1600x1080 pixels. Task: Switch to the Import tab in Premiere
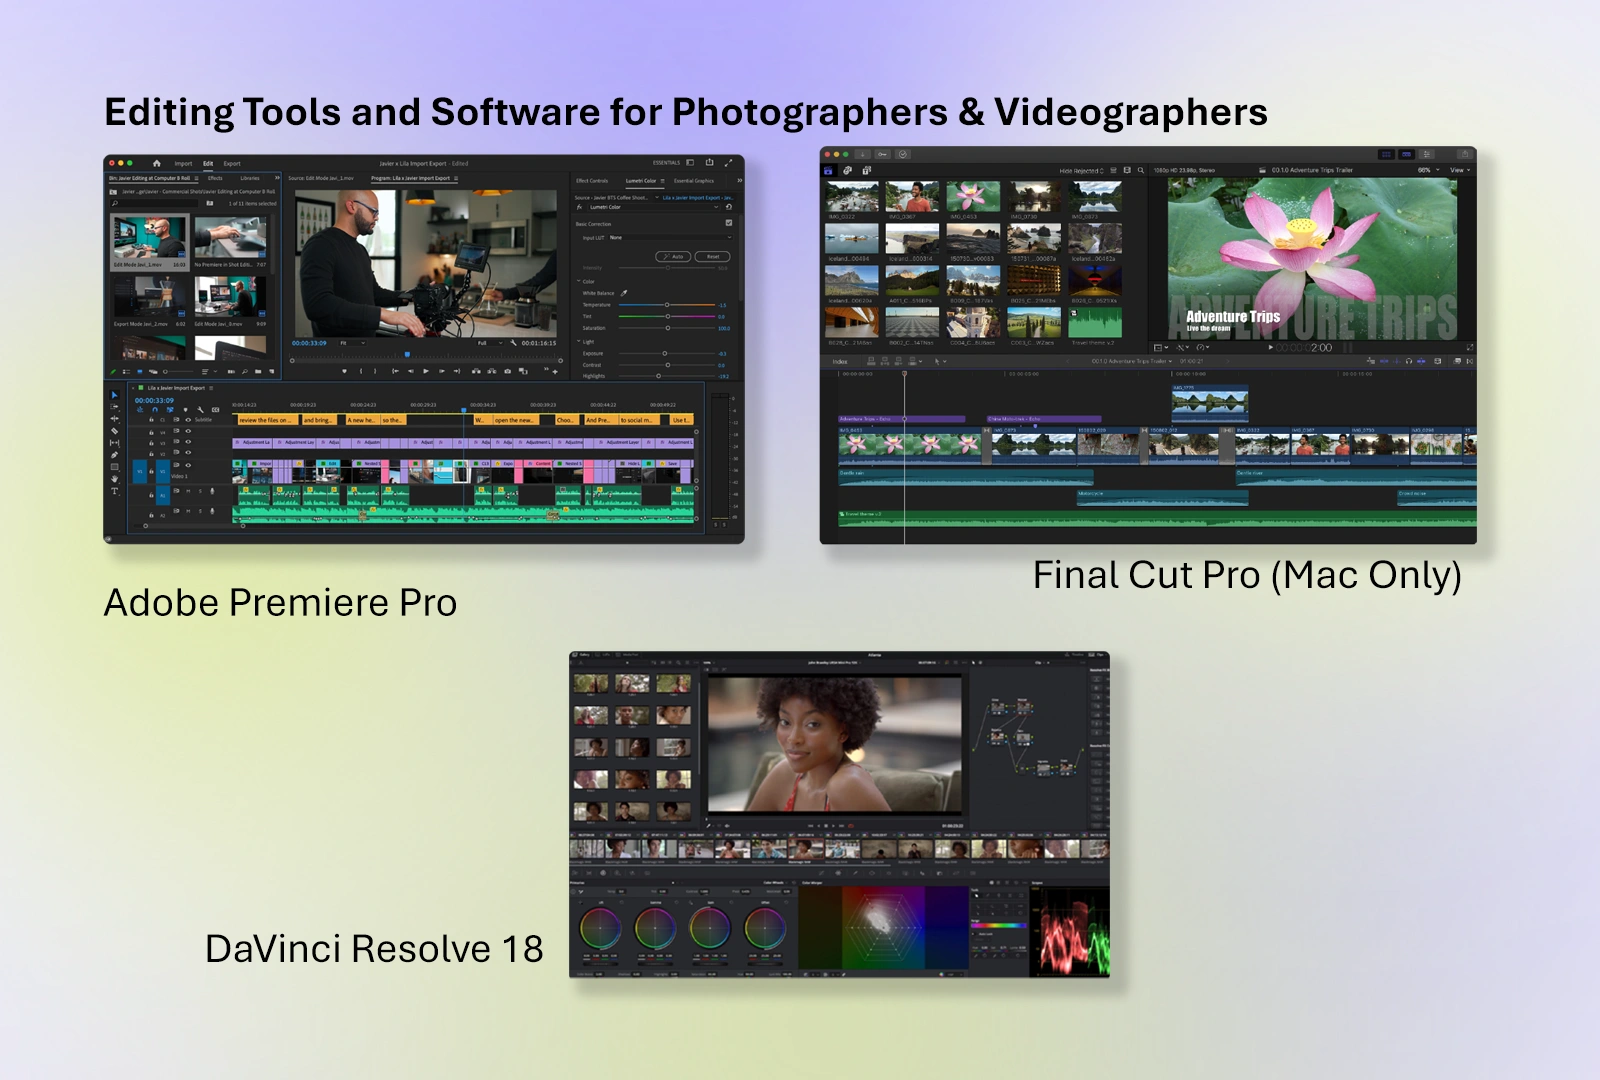tap(183, 164)
